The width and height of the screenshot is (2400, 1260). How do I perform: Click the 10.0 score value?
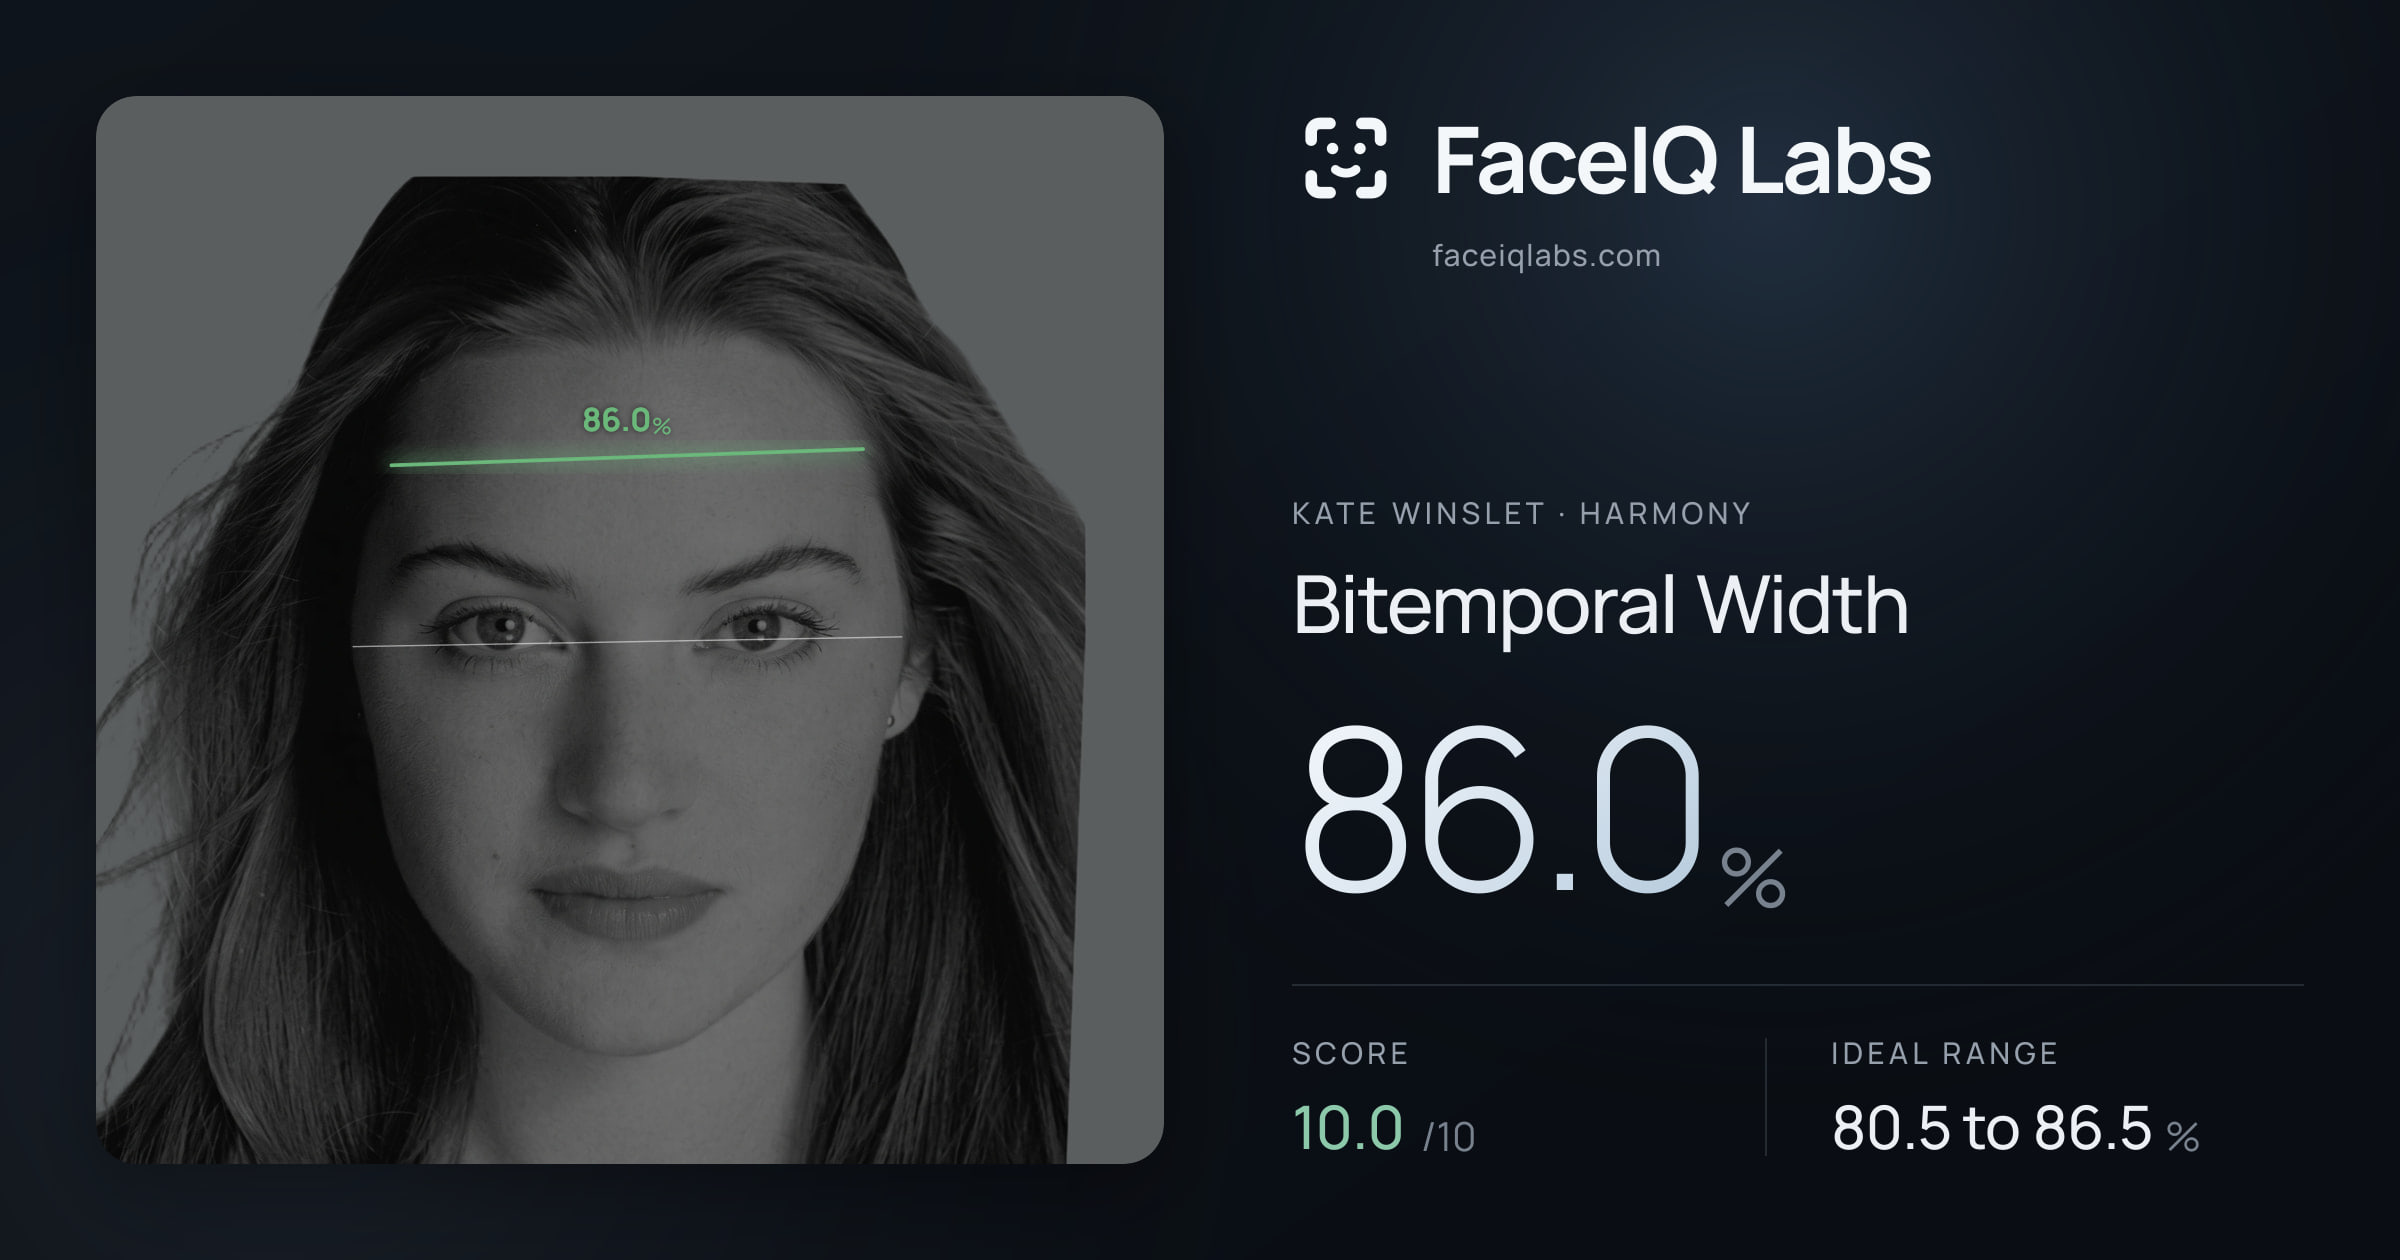pos(1347,1128)
